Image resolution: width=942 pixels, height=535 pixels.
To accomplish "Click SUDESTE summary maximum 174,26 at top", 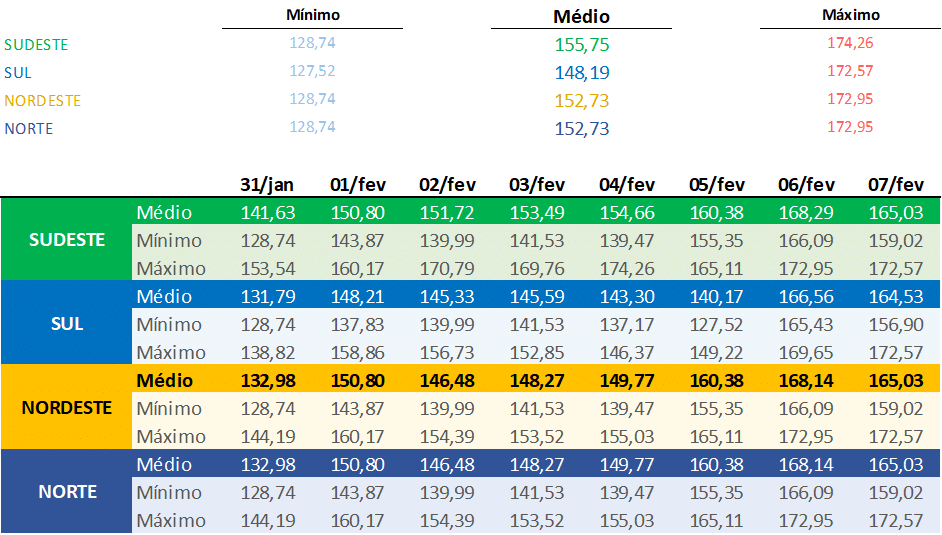I will 851,43.
